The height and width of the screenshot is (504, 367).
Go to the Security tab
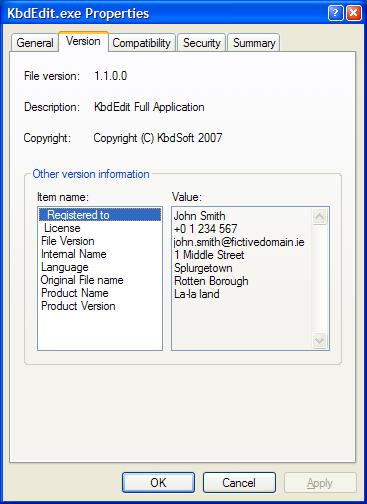202,43
